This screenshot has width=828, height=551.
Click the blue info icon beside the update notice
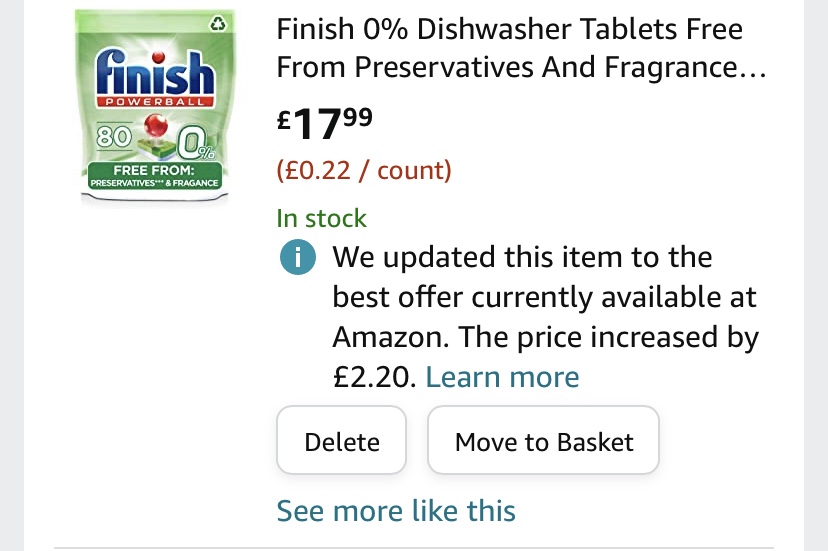pos(298,257)
